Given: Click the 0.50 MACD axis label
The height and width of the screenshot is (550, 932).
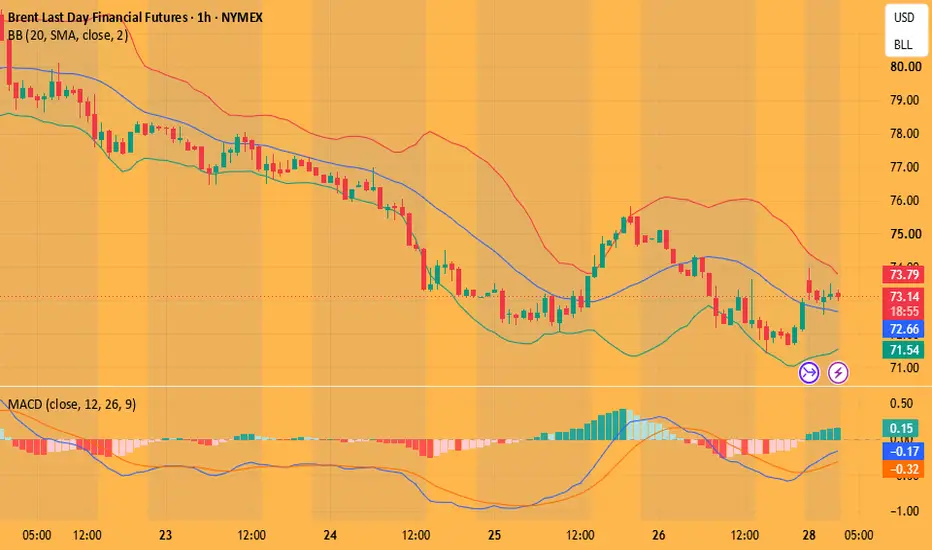Looking at the screenshot, I should tap(902, 404).
